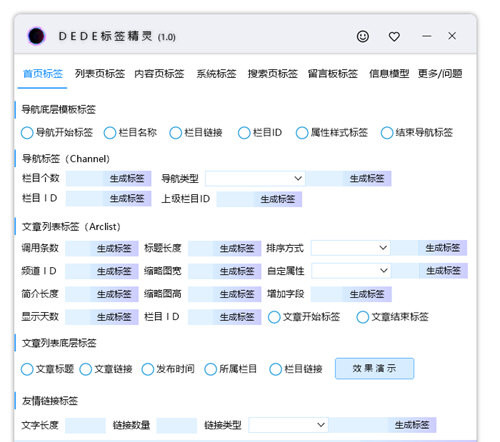The width and height of the screenshot is (500, 442).
Task: Minimize the DEDE标签精灵 window
Action: pyautogui.click(x=427, y=36)
